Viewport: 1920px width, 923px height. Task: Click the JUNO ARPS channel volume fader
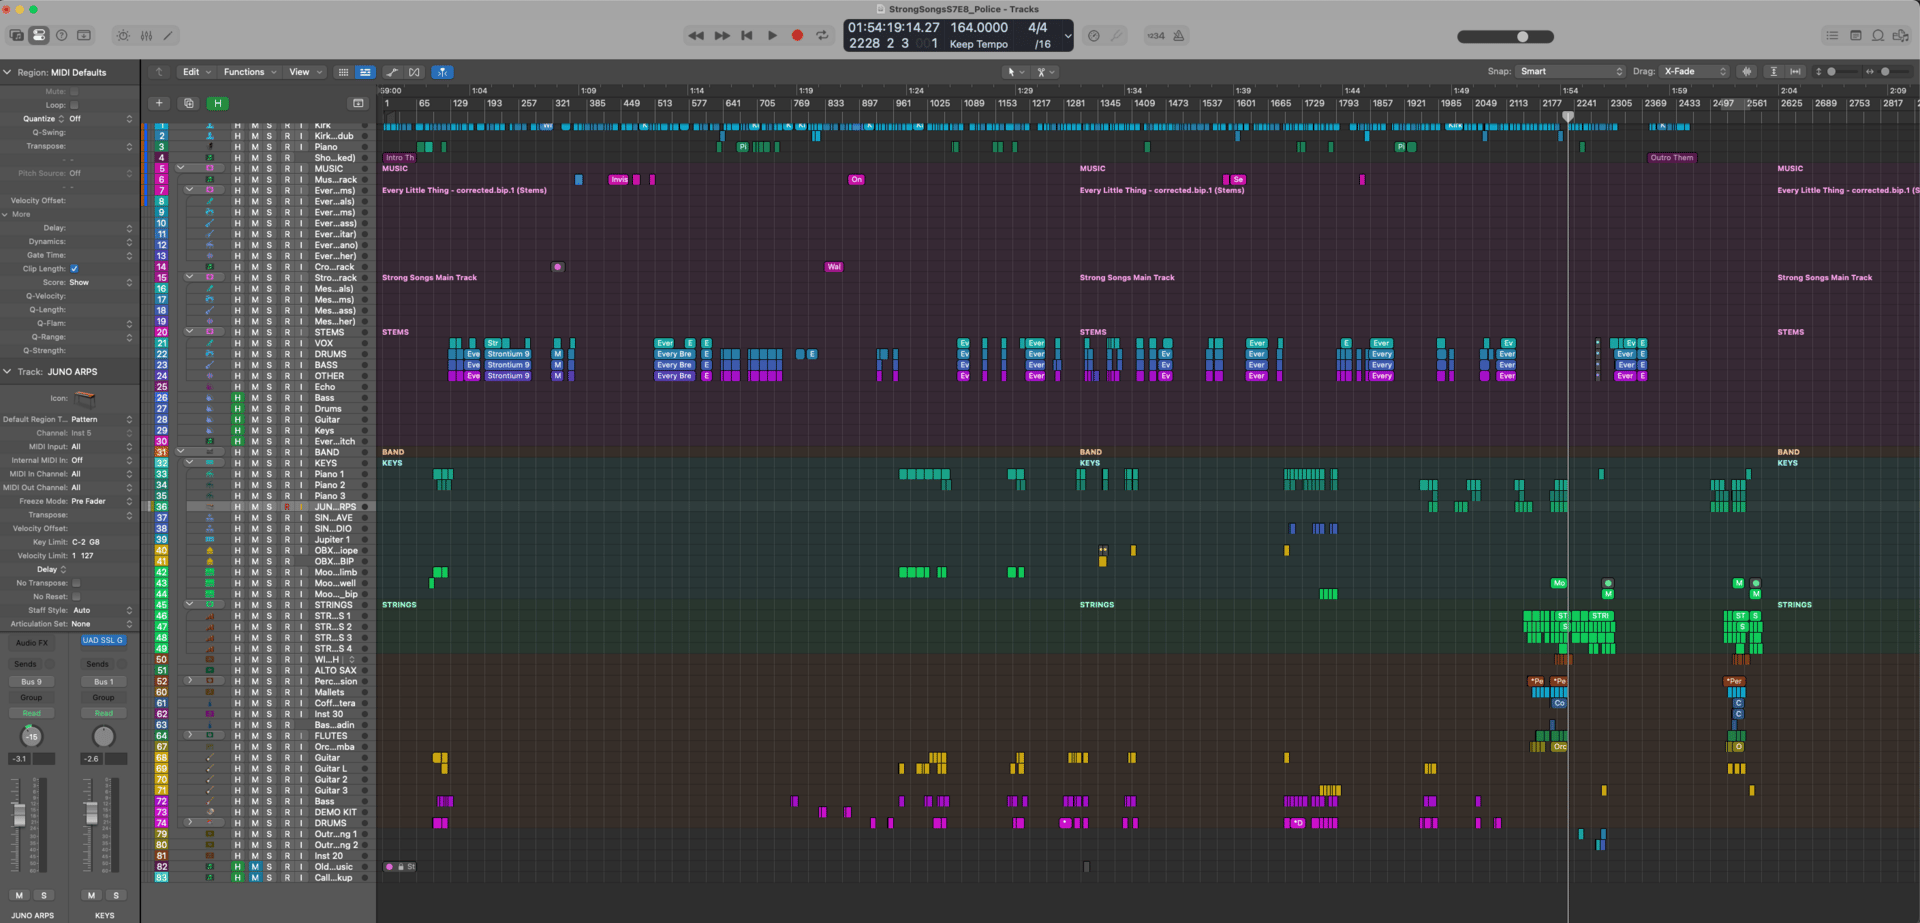pyautogui.click(x=19, y=814)
